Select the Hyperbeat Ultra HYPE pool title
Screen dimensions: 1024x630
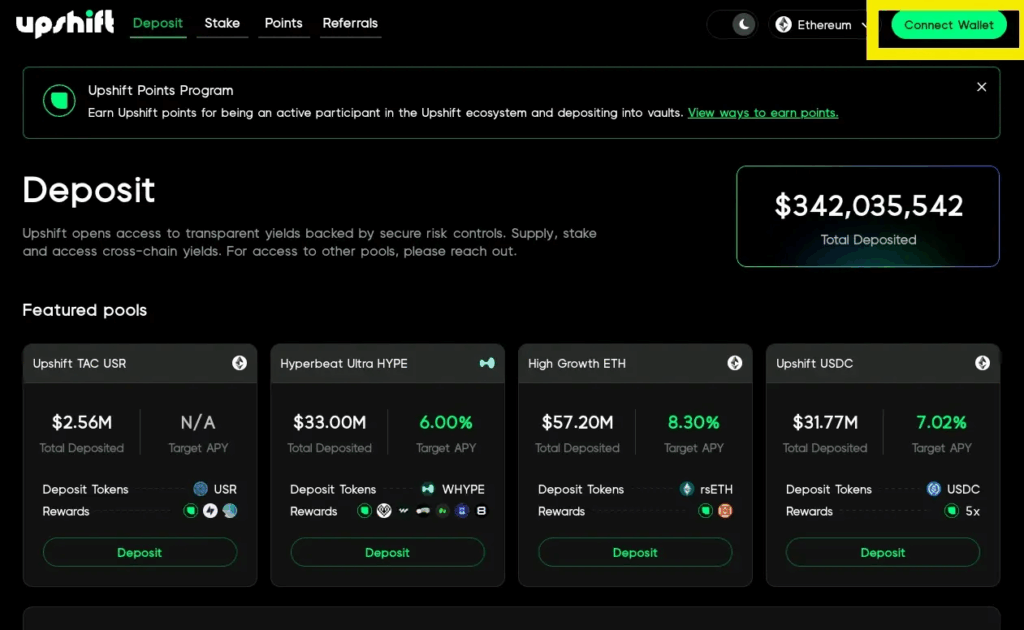pos(344,364)
